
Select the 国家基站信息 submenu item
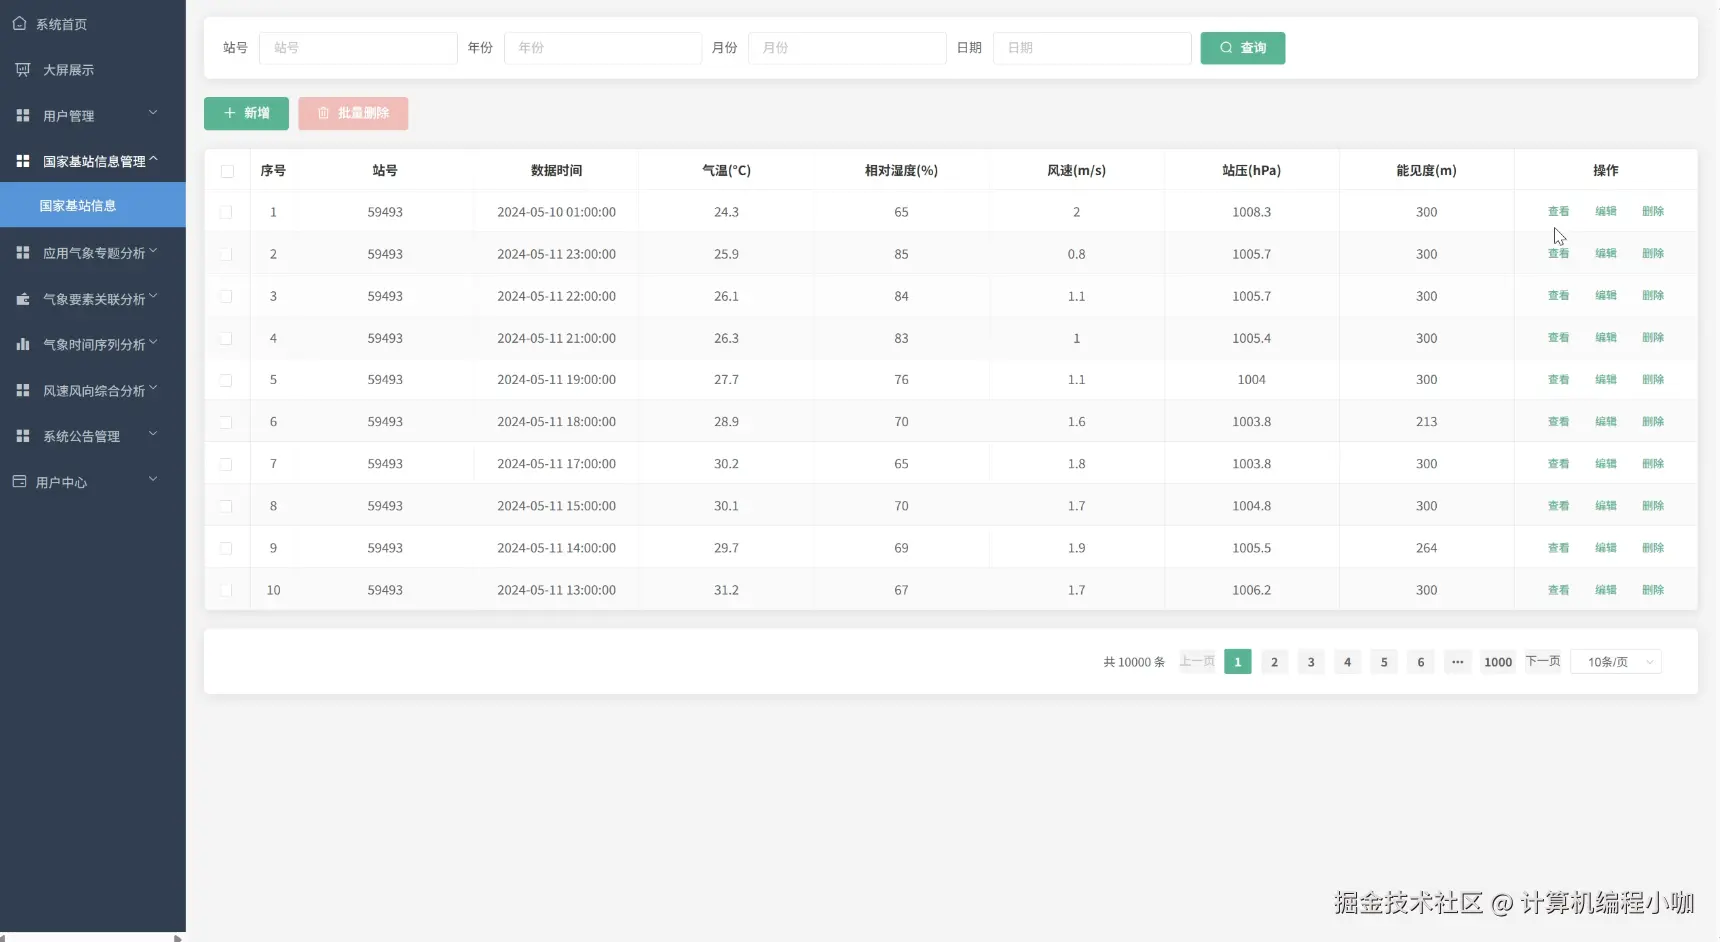(x=93, y=205)
